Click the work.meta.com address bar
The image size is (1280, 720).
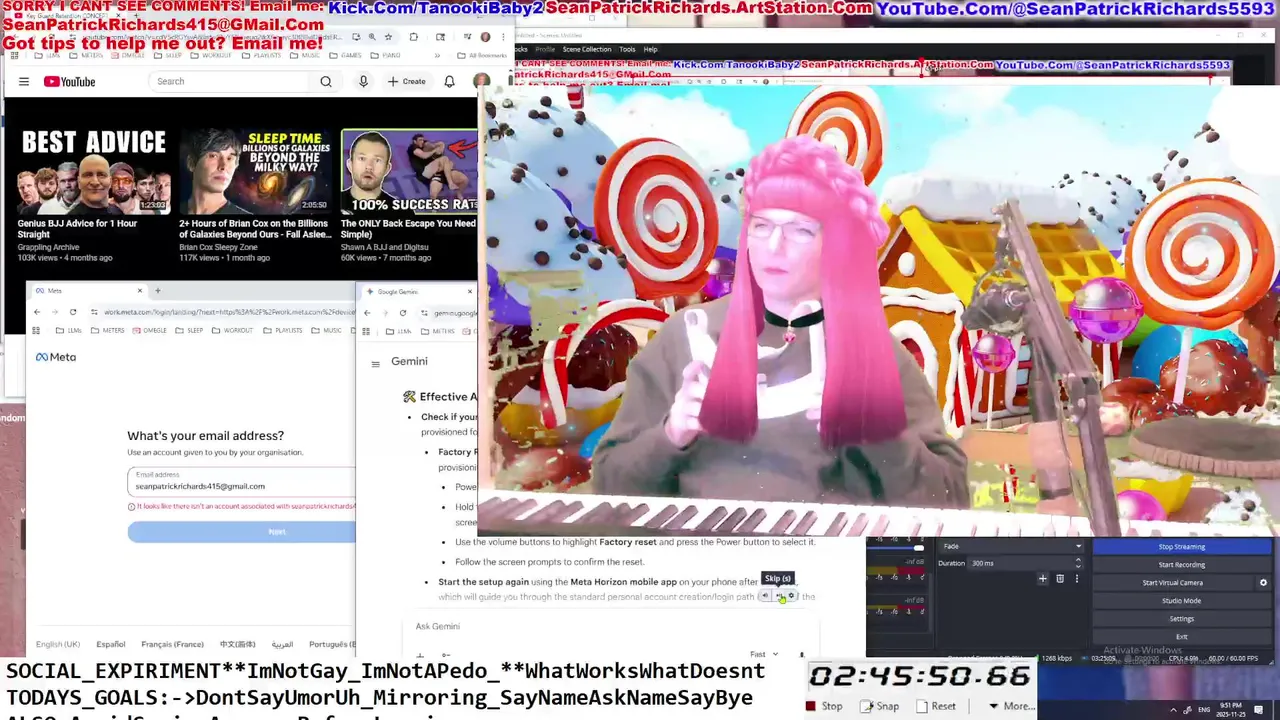[222, 312]
